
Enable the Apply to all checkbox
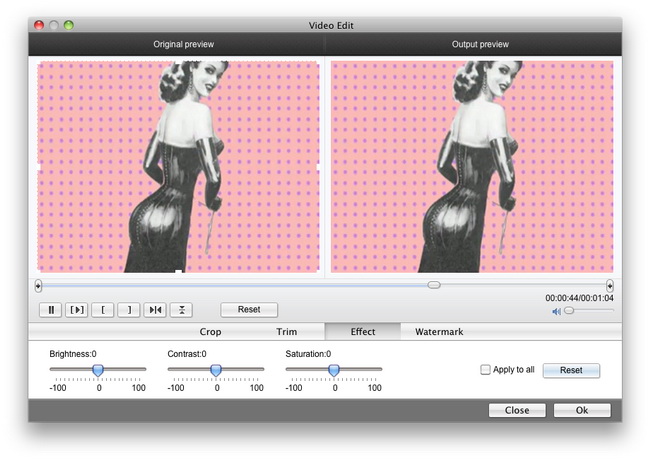(485, 369)
